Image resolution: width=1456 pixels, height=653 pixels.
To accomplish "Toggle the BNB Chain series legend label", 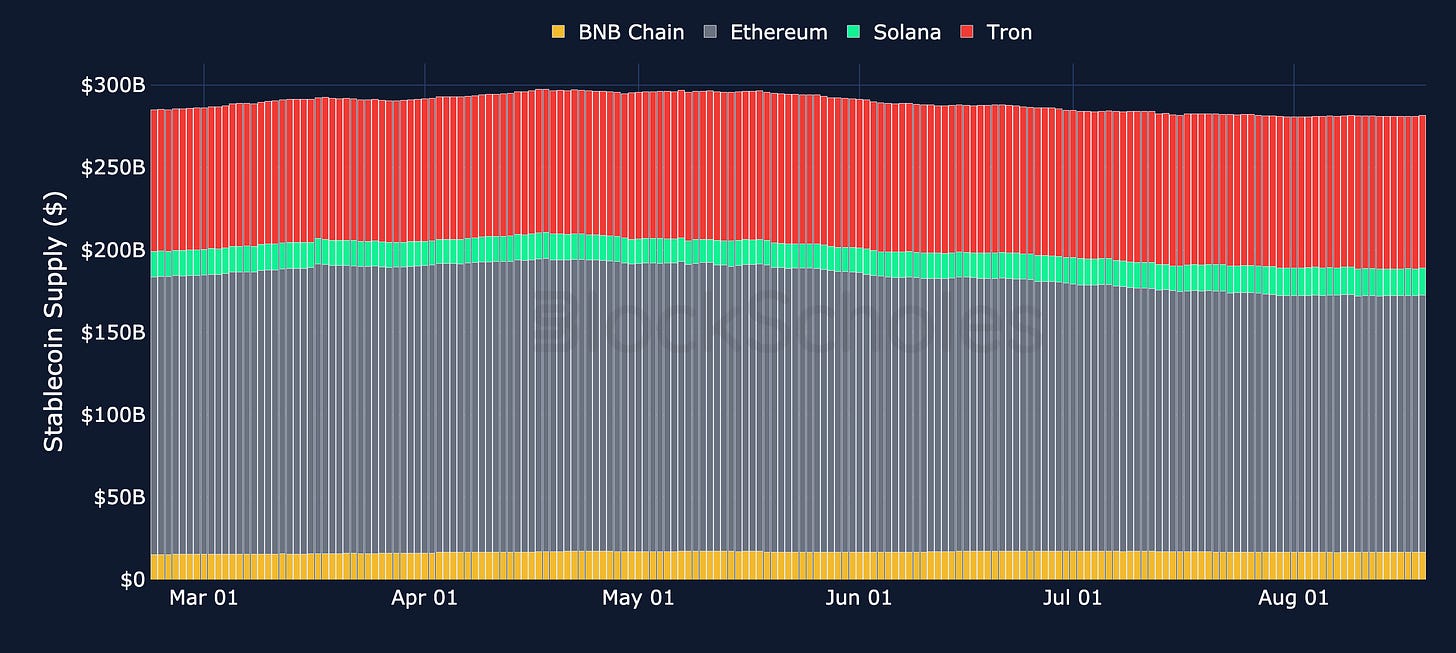I will [x=631, y=32].
